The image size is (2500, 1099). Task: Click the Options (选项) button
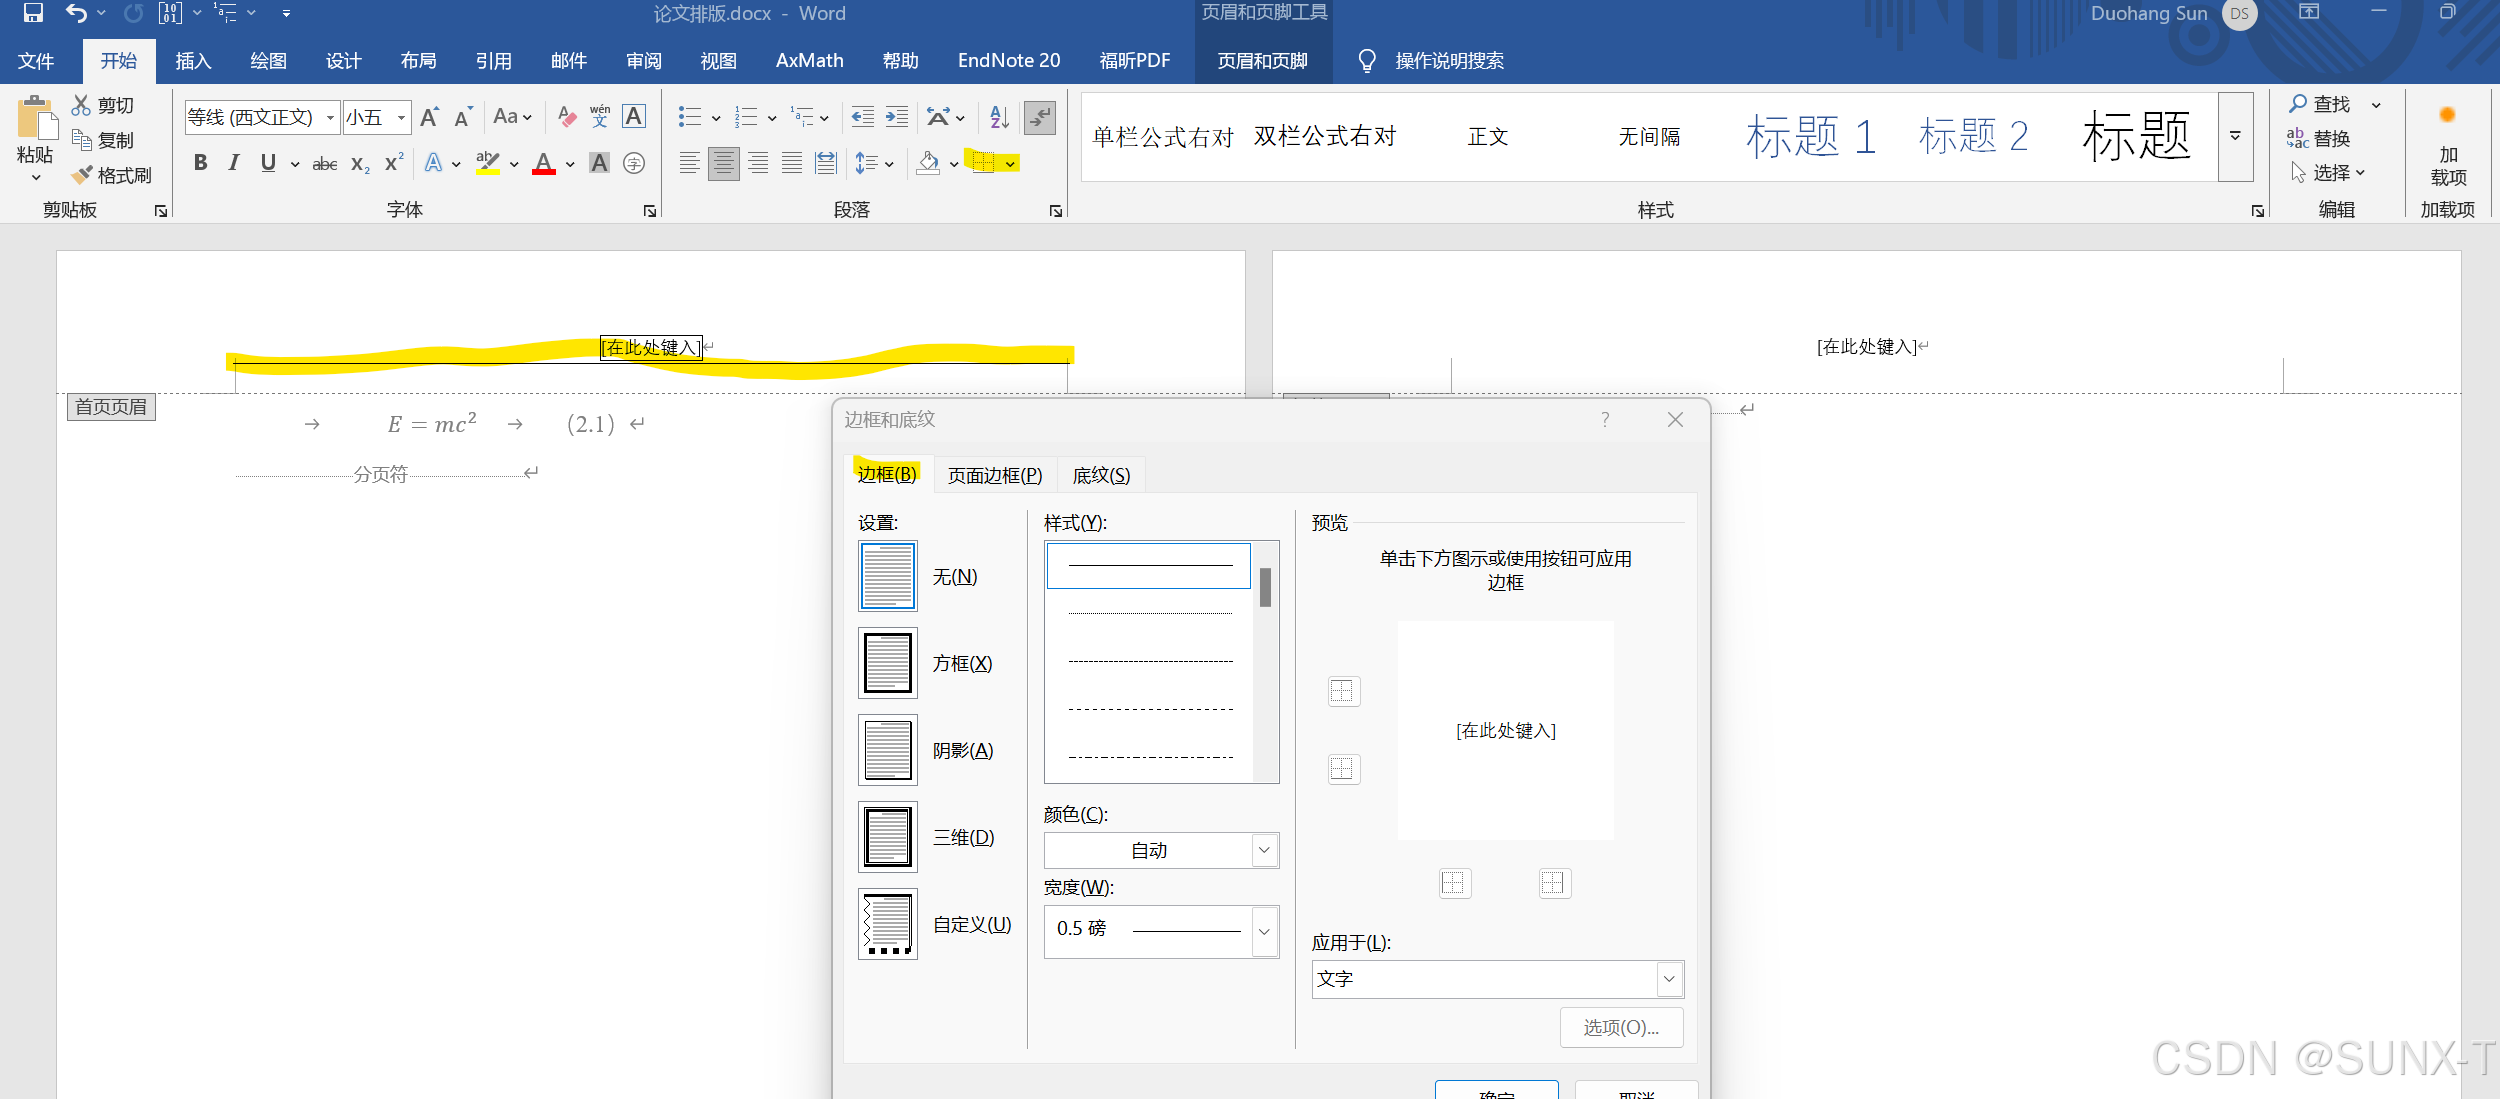tap(1620, 1027)
